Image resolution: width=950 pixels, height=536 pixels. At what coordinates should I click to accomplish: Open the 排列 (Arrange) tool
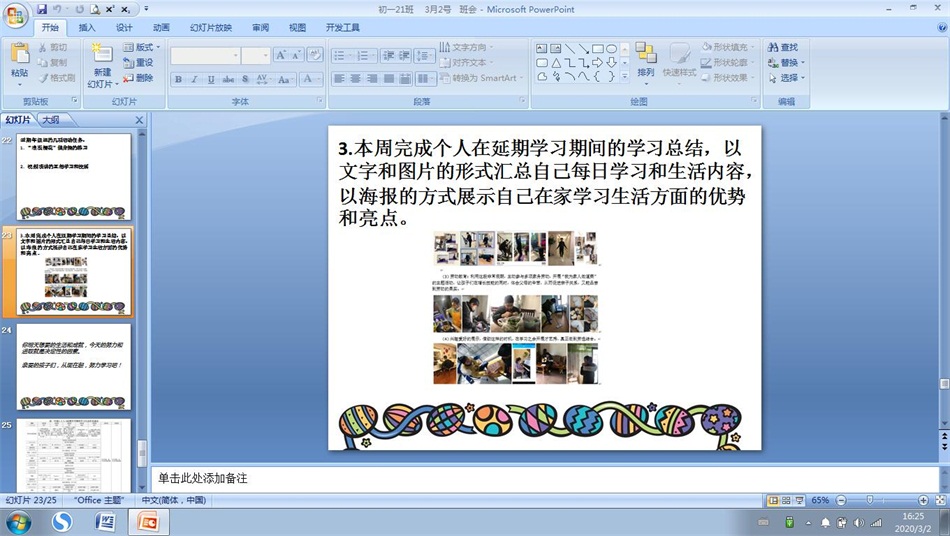(646, 60)
